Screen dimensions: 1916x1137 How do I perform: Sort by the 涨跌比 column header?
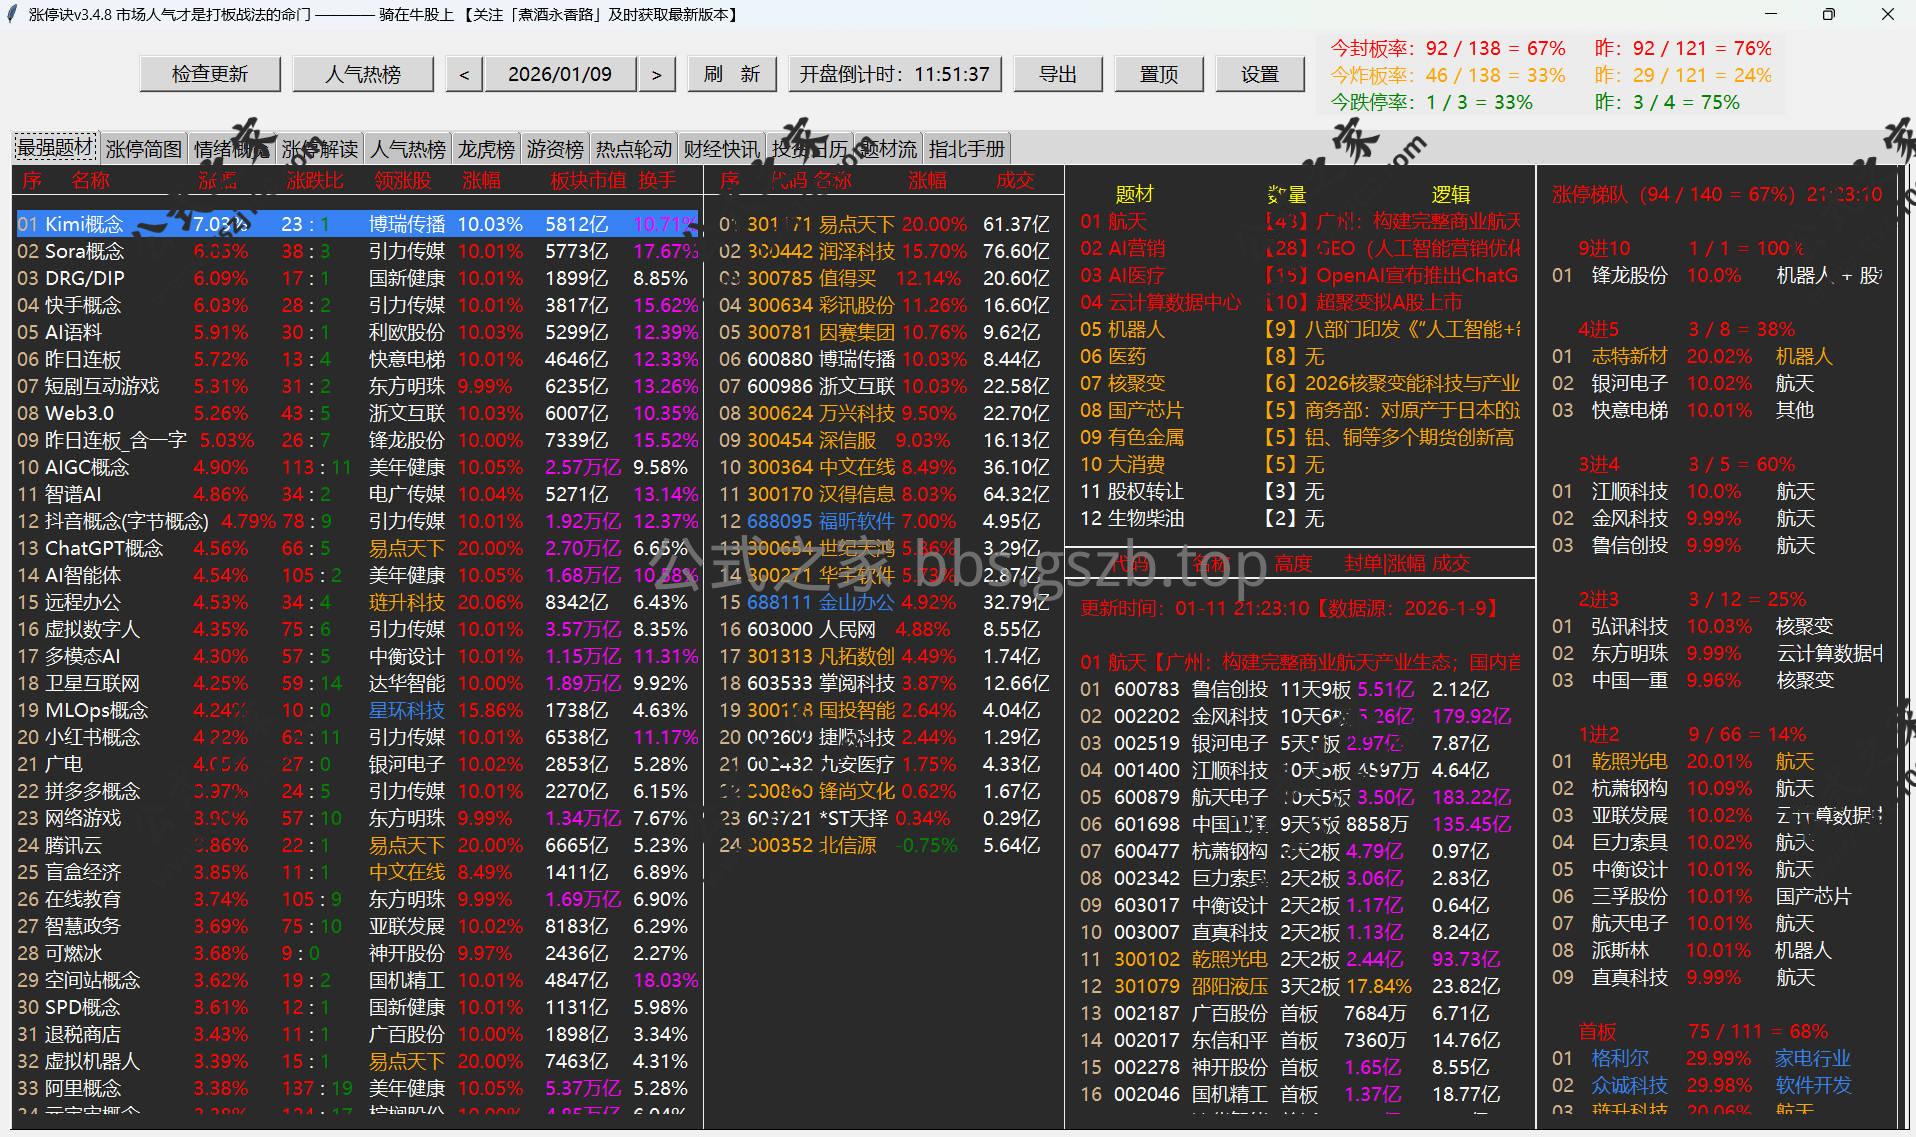(315, 181)
